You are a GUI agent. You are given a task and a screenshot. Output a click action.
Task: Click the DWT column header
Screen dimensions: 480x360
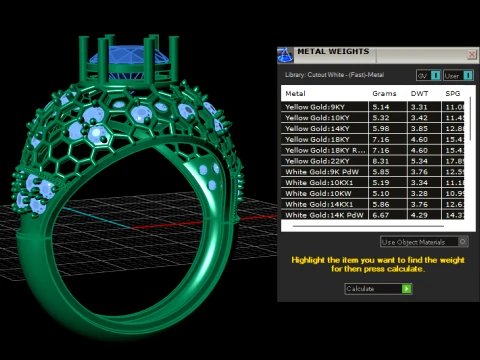tap(419, 94)
